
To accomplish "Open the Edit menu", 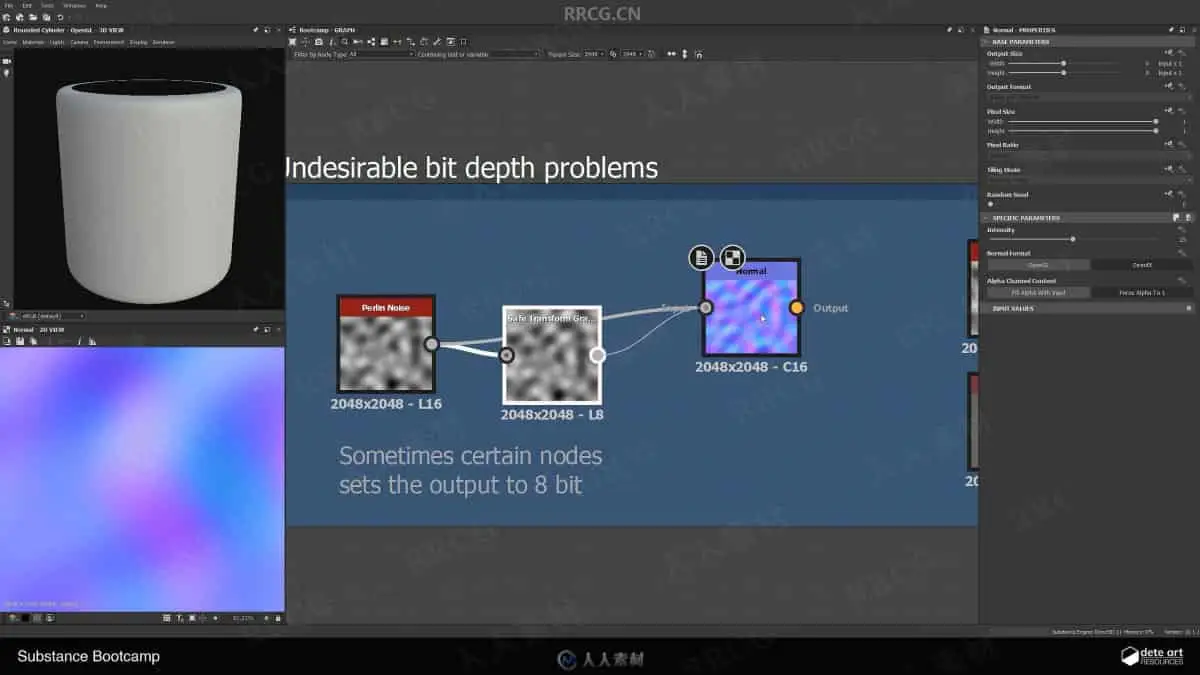I will pos(27,5).
